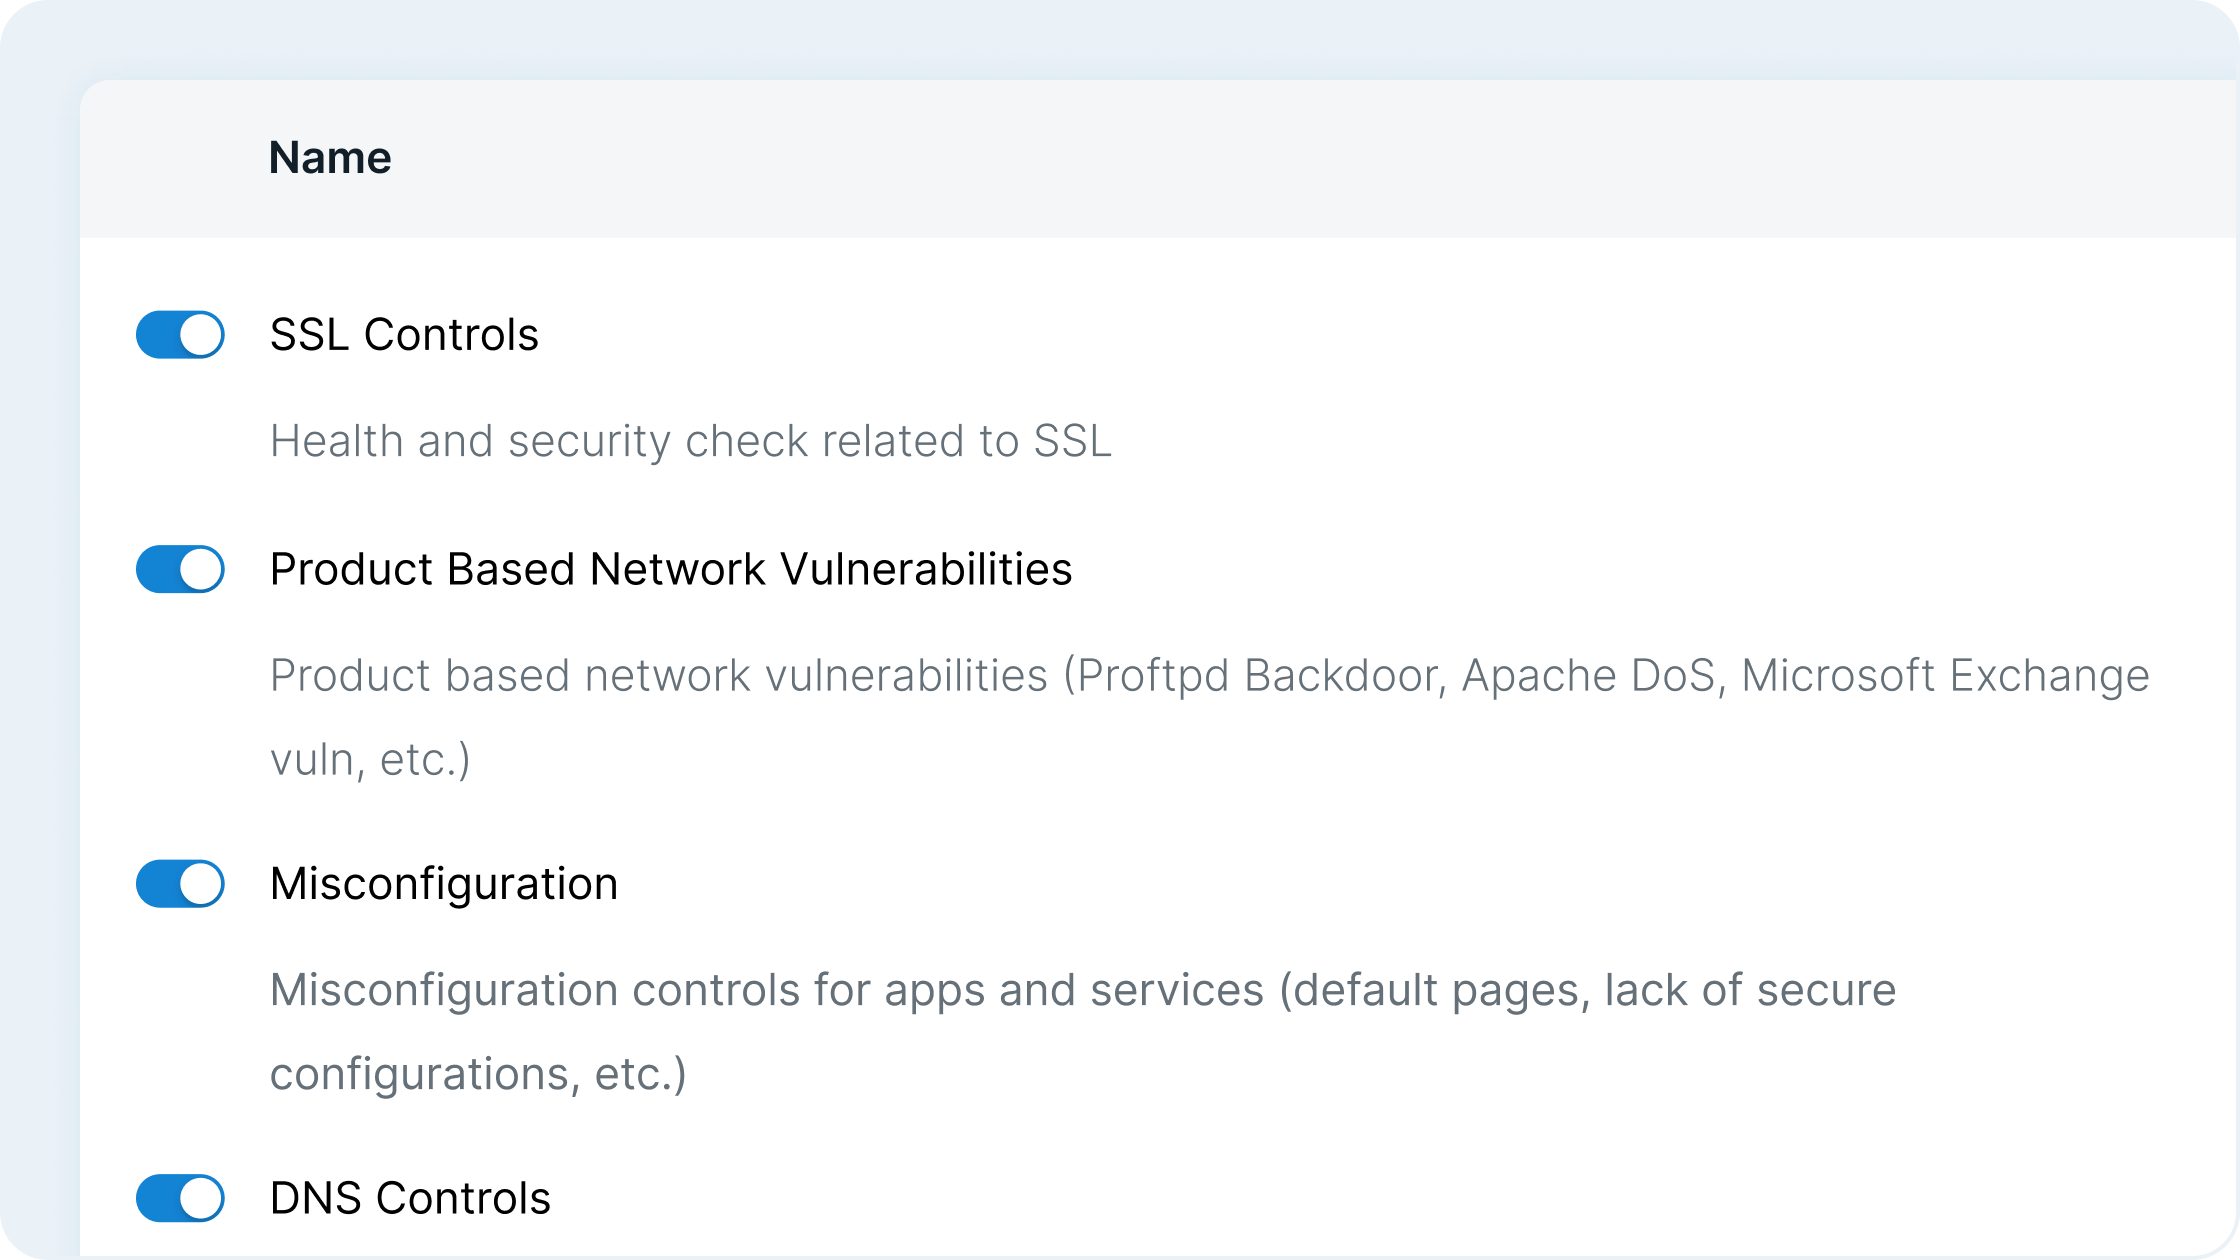Click the 'configurations, etc.)' description line
The height and width of the screenshot is (1260, 2240).
(x=478, y=1074)
